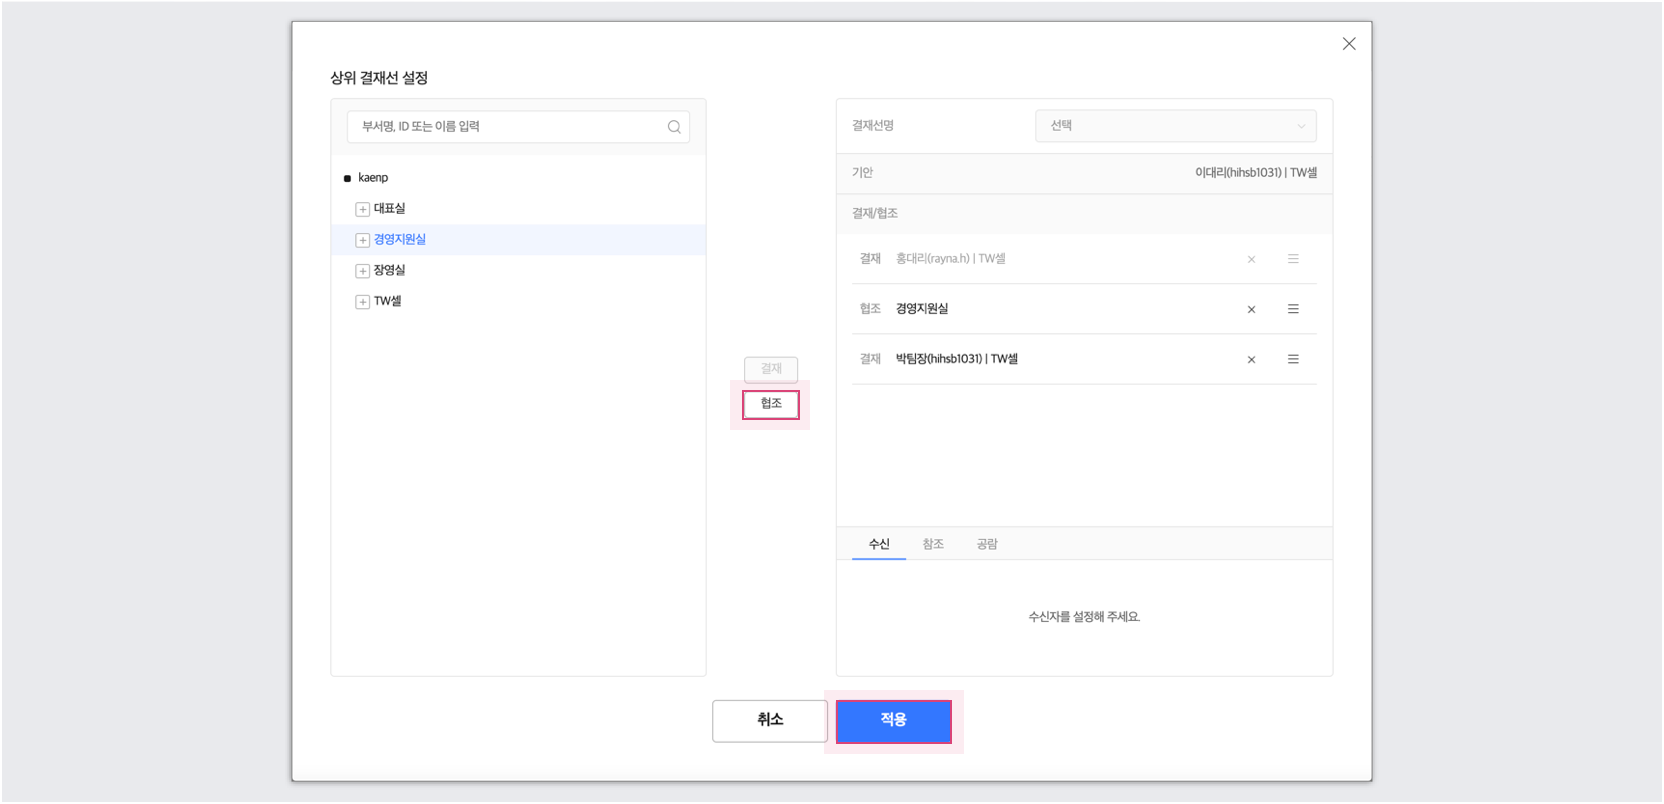Open the 결재선명 선택 dropdown
This screenshot has width=1664, height=804.
click(x=1175, y=126)
